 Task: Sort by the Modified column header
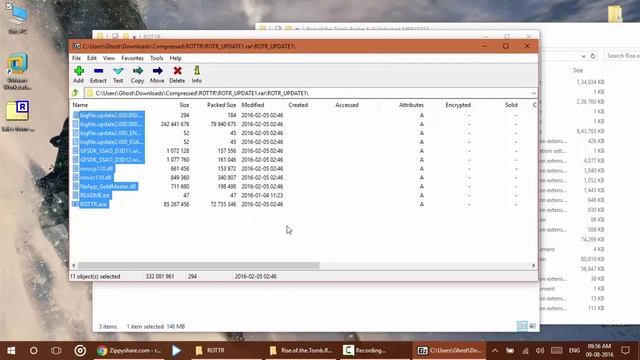253,105
